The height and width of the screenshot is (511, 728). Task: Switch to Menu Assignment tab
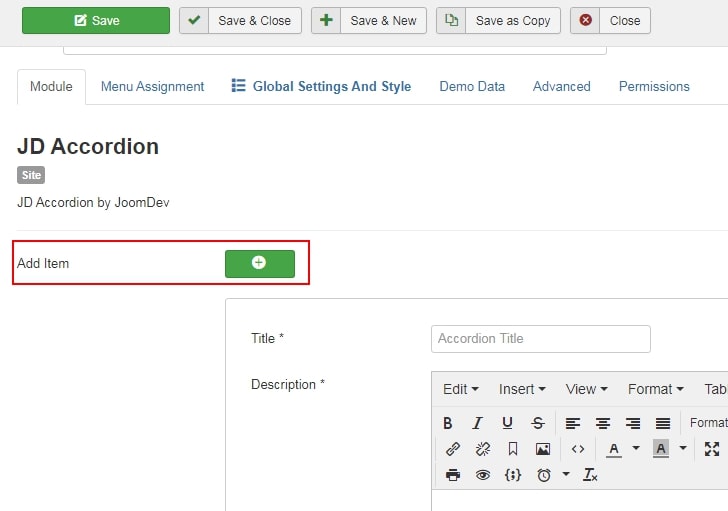[x=152, y=86]
